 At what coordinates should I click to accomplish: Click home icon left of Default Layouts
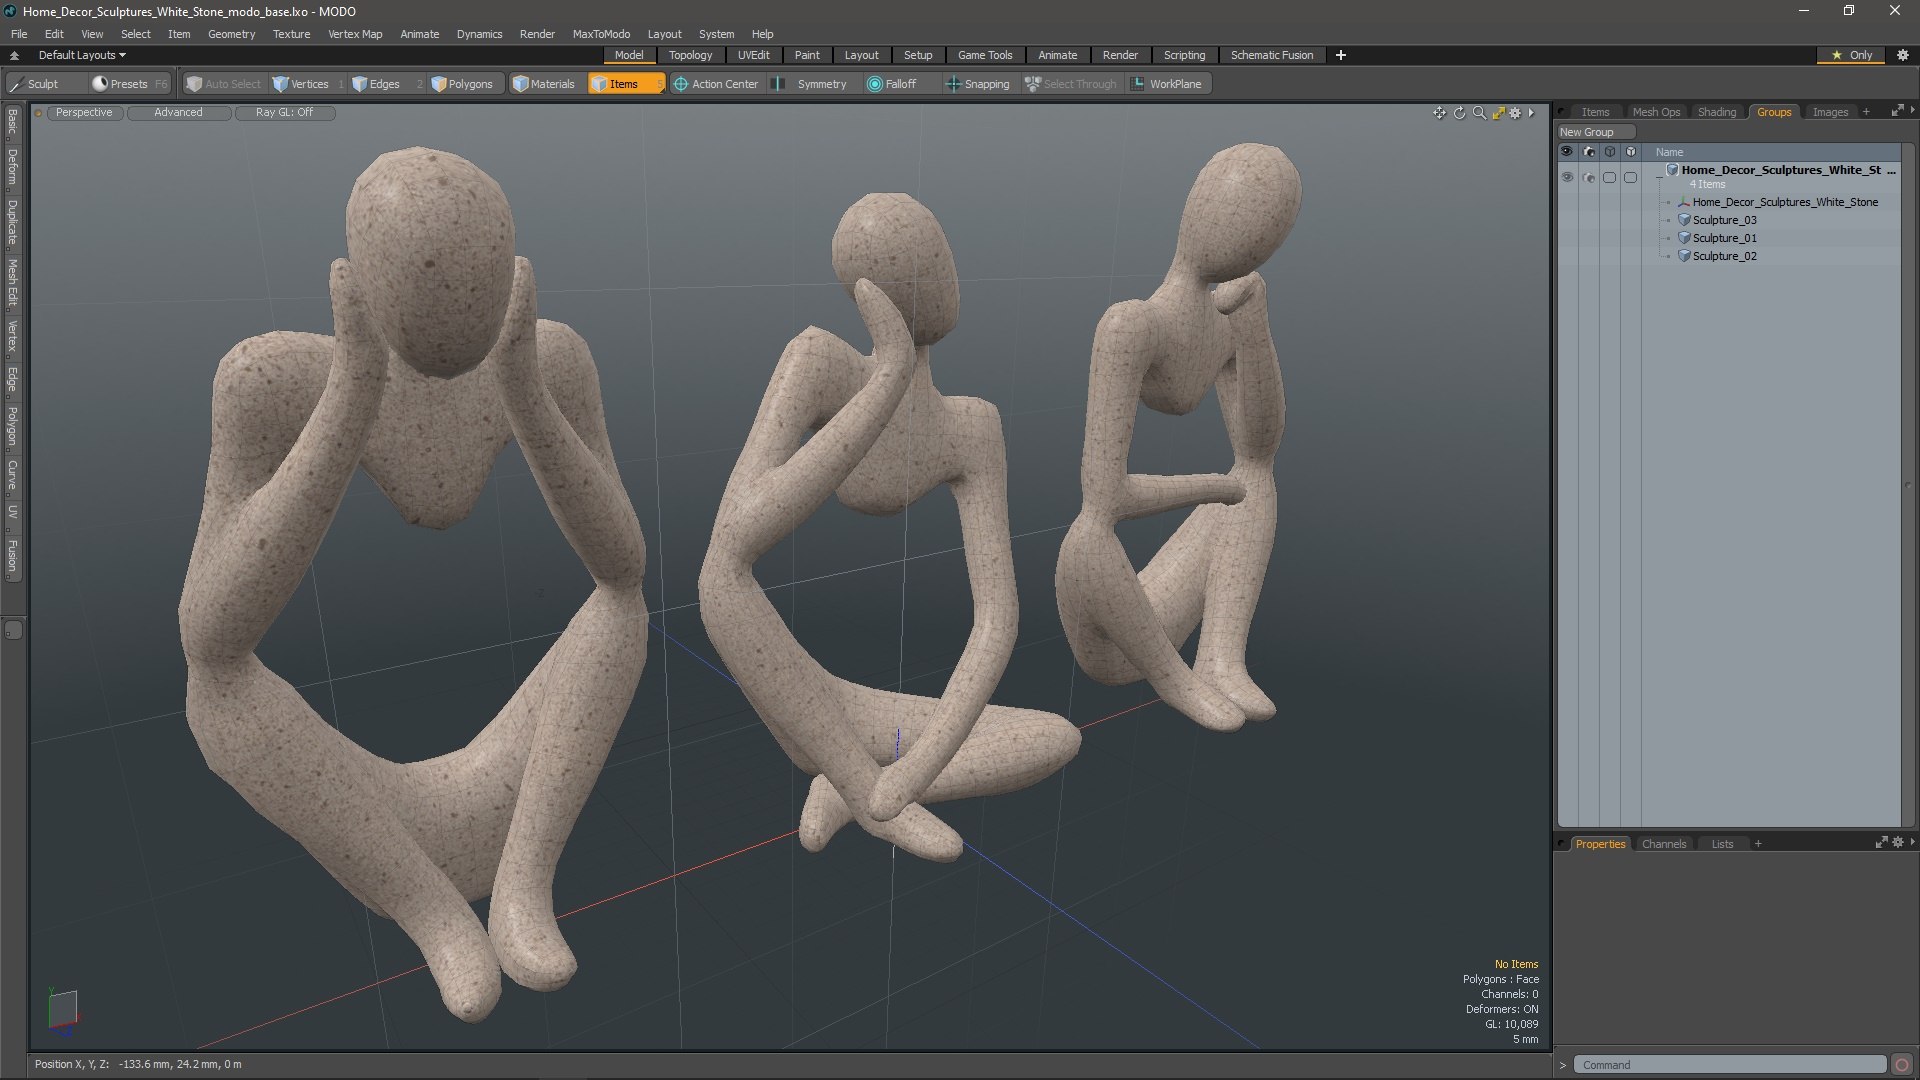[14, 55]
